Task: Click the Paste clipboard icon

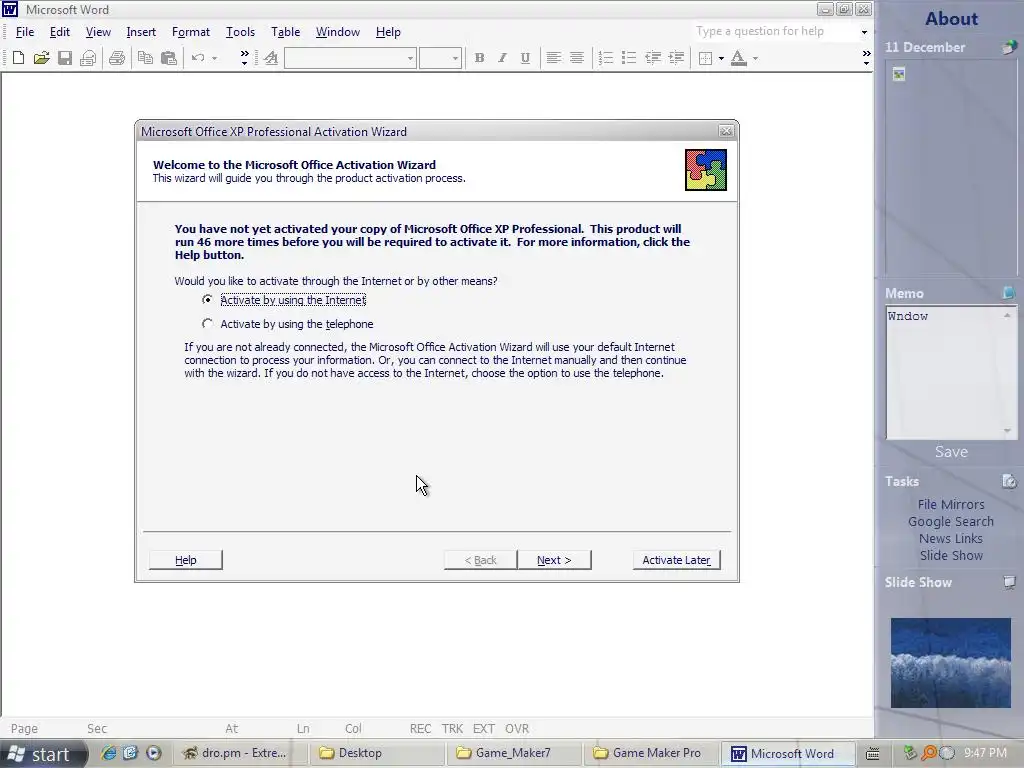Action: tap(168, 58)
